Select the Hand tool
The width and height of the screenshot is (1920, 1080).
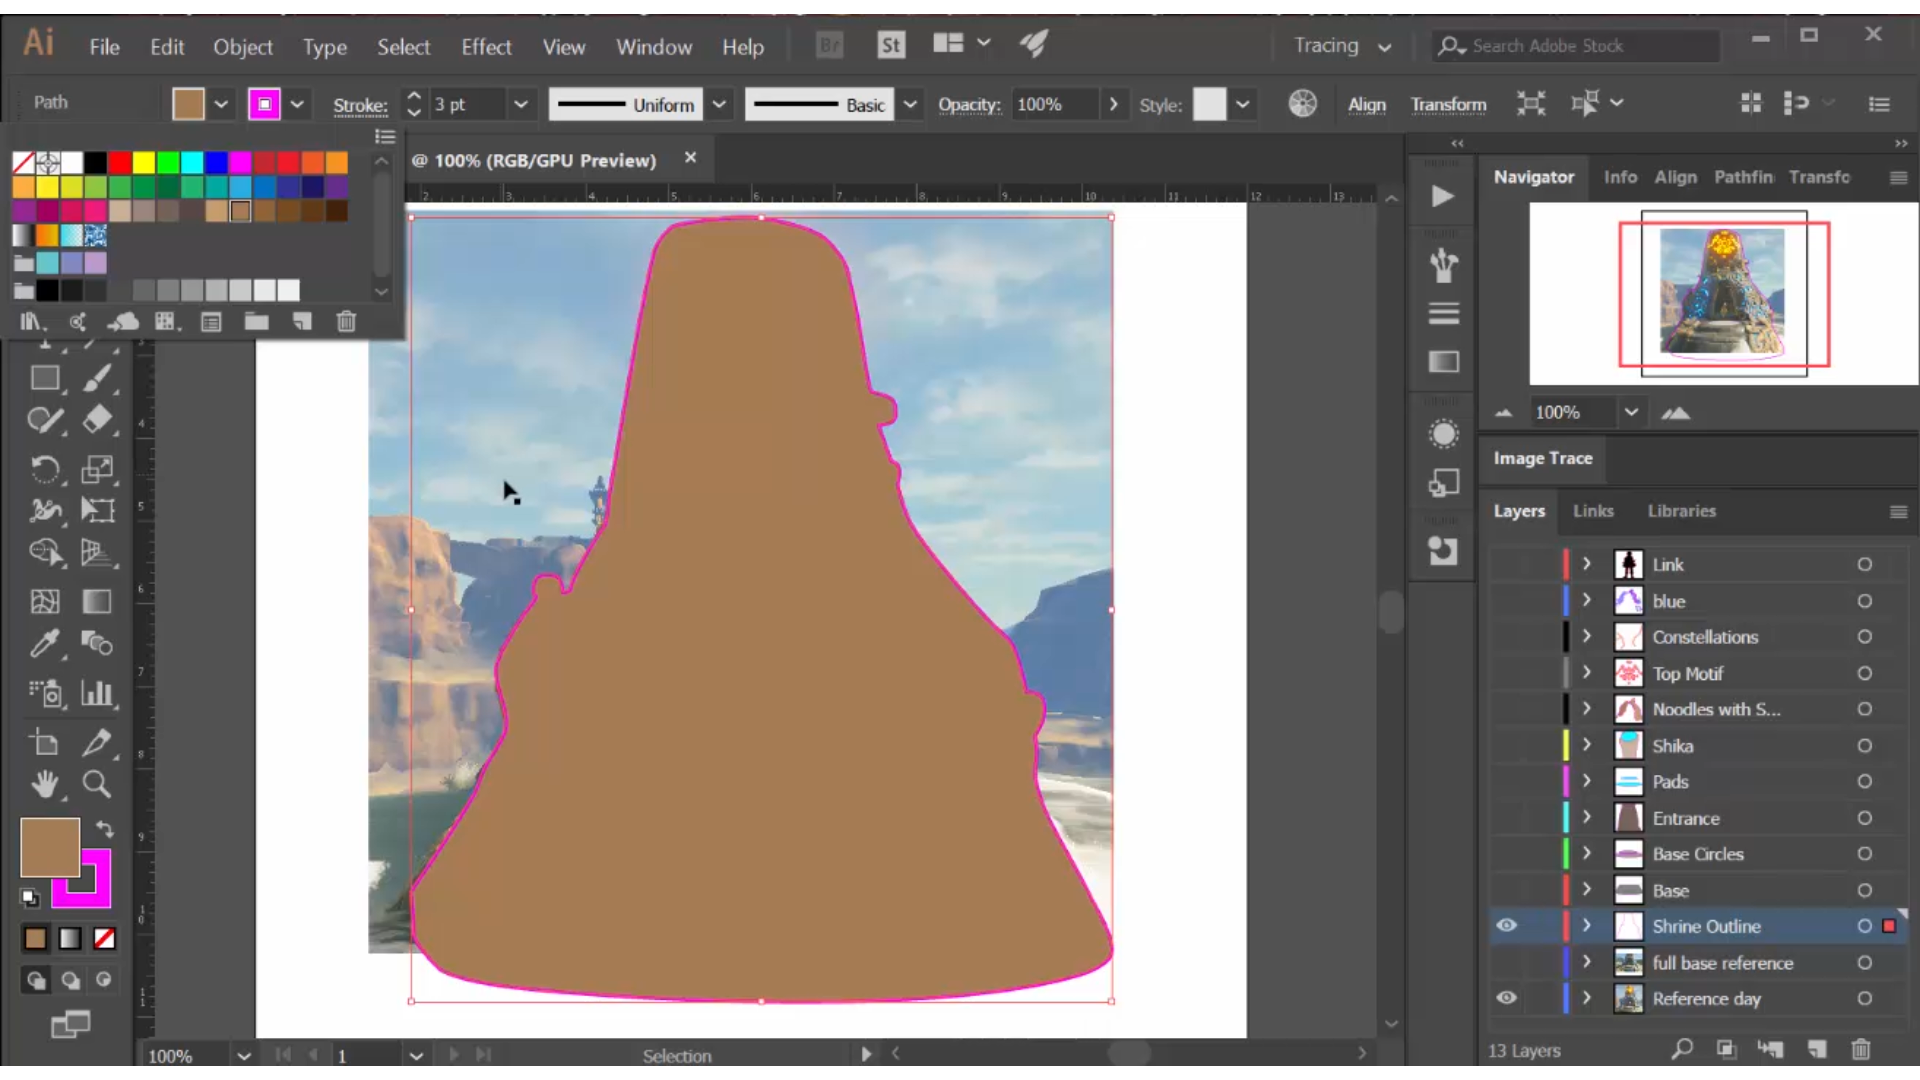44,784
